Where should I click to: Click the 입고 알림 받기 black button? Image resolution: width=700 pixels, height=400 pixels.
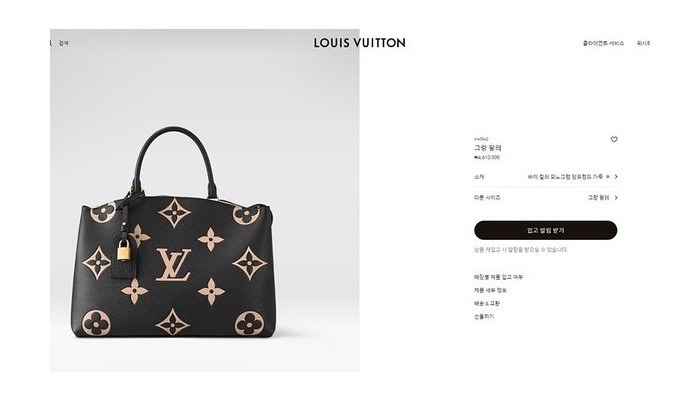546,230
